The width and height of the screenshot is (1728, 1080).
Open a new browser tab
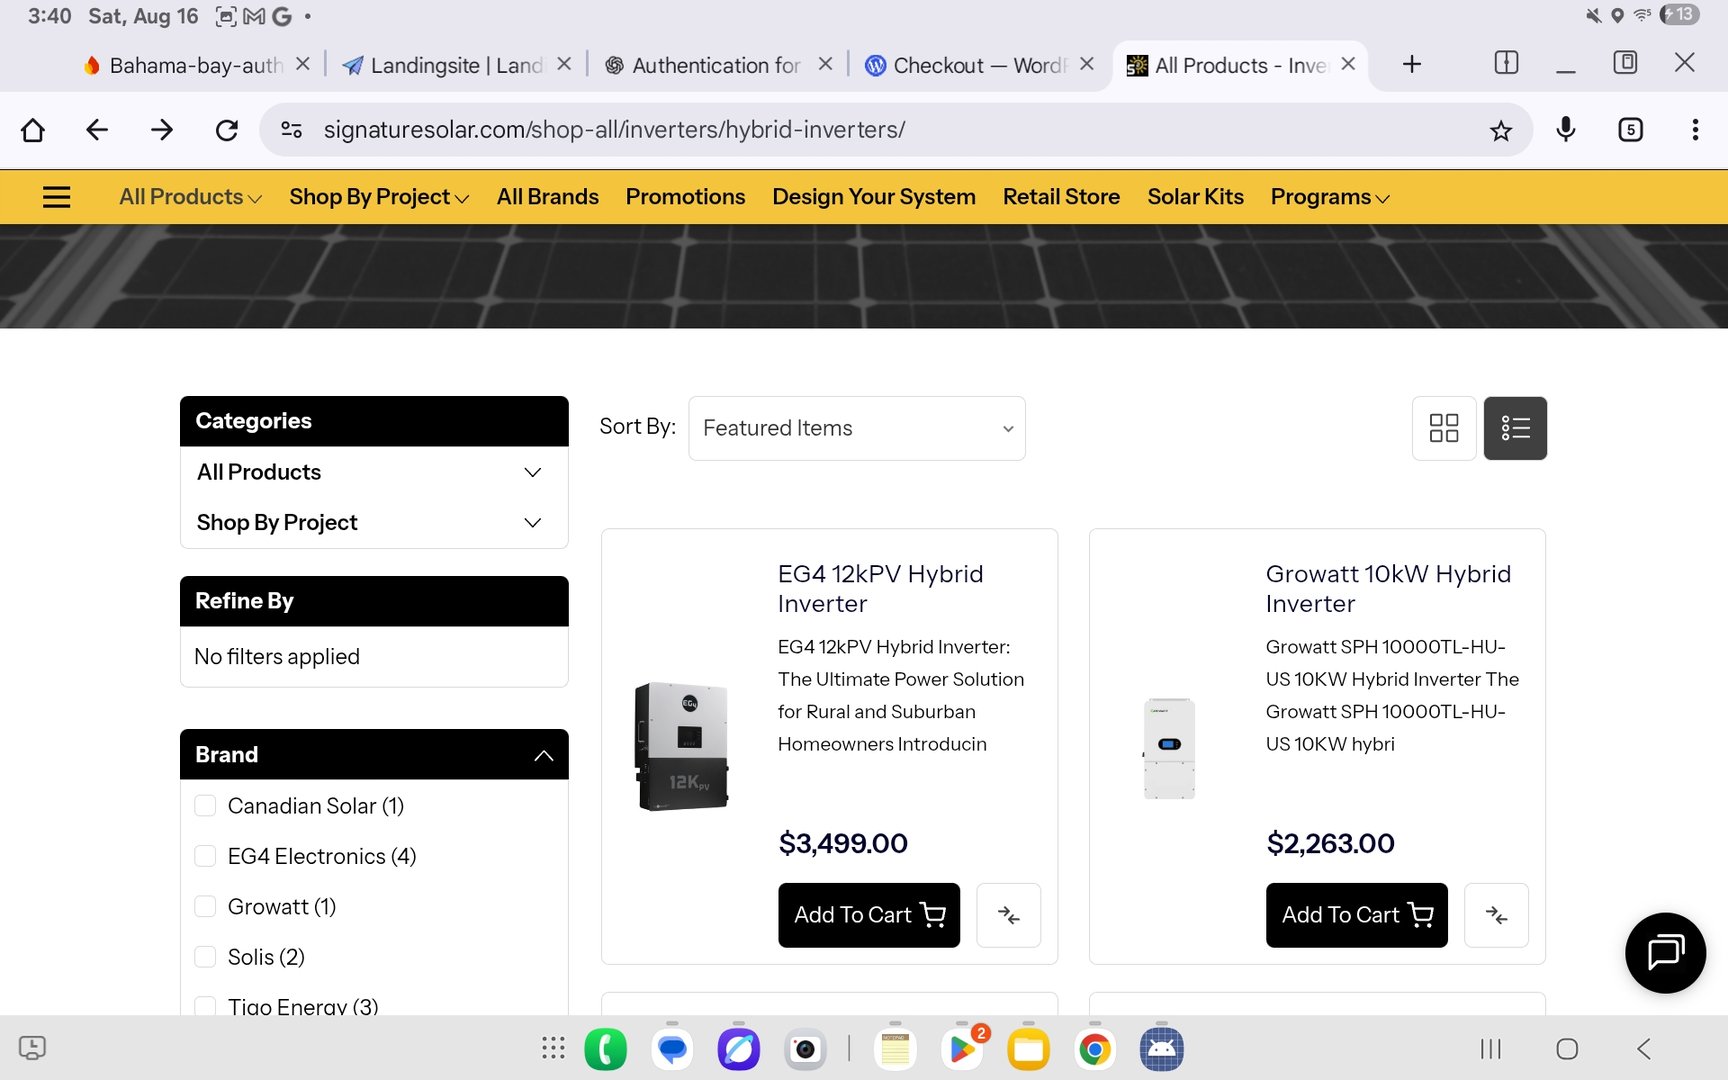coord(1412,65)
